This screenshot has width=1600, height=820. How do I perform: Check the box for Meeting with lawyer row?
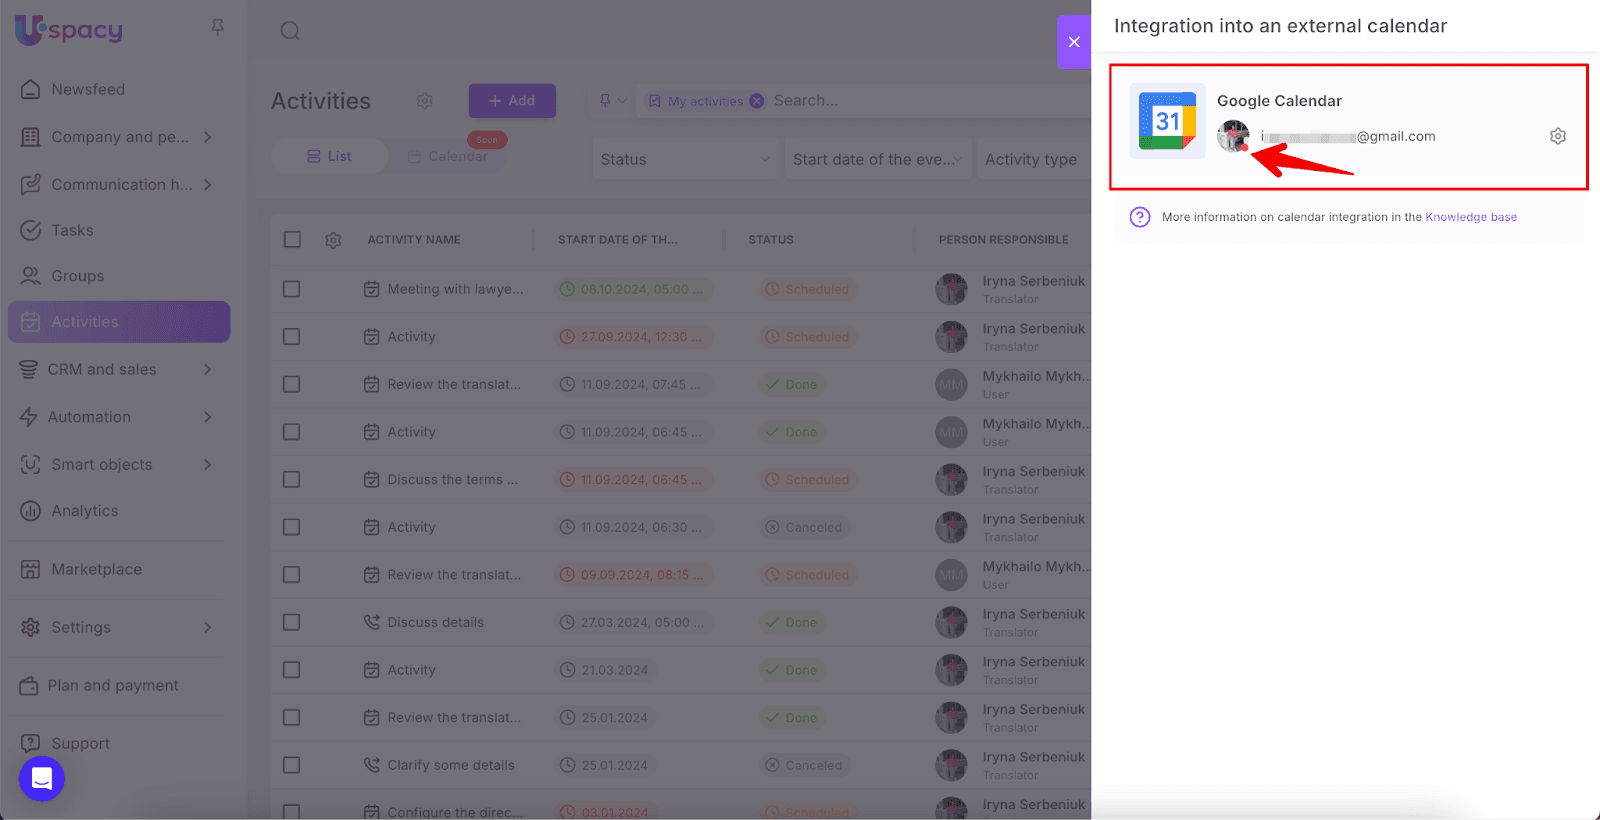point(292,289)
